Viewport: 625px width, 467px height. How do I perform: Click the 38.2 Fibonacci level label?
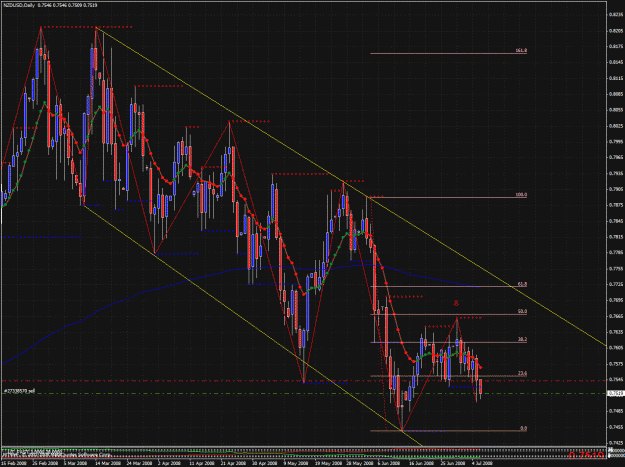[522, 339]
